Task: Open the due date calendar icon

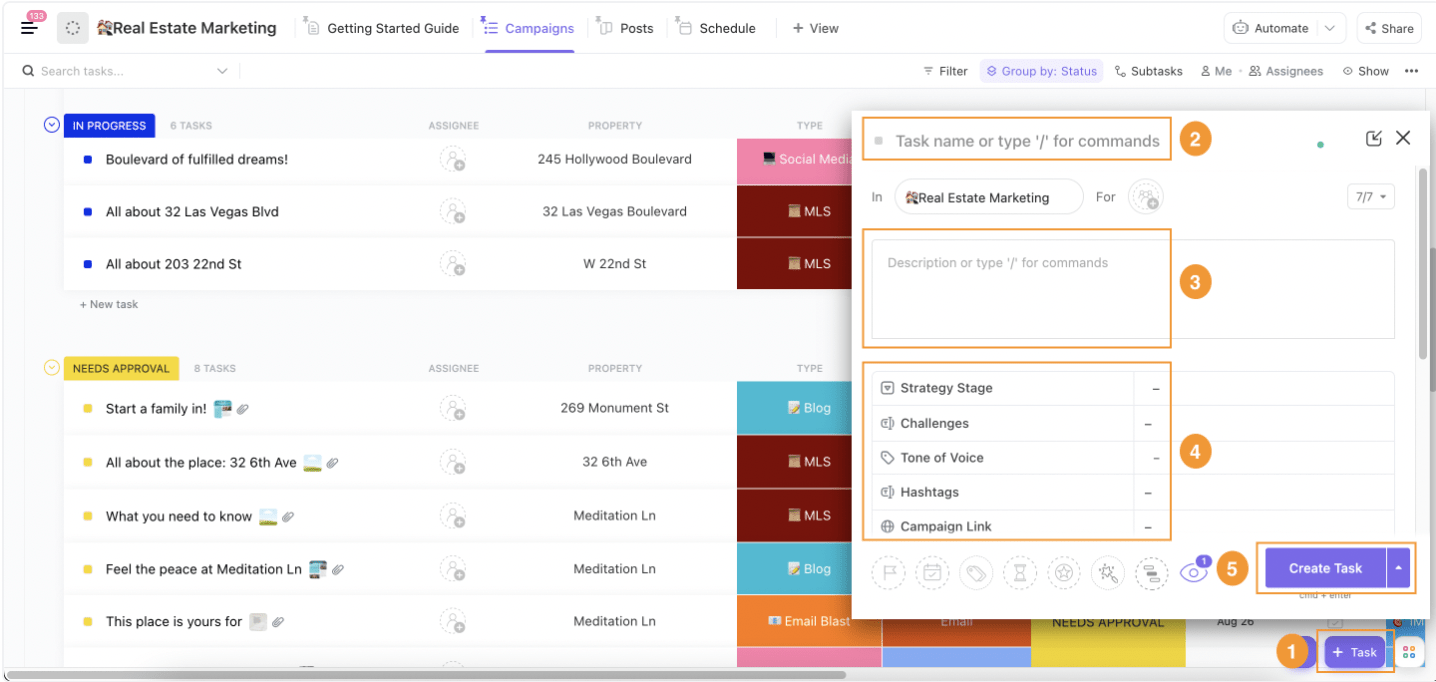Action: (932, 573)
